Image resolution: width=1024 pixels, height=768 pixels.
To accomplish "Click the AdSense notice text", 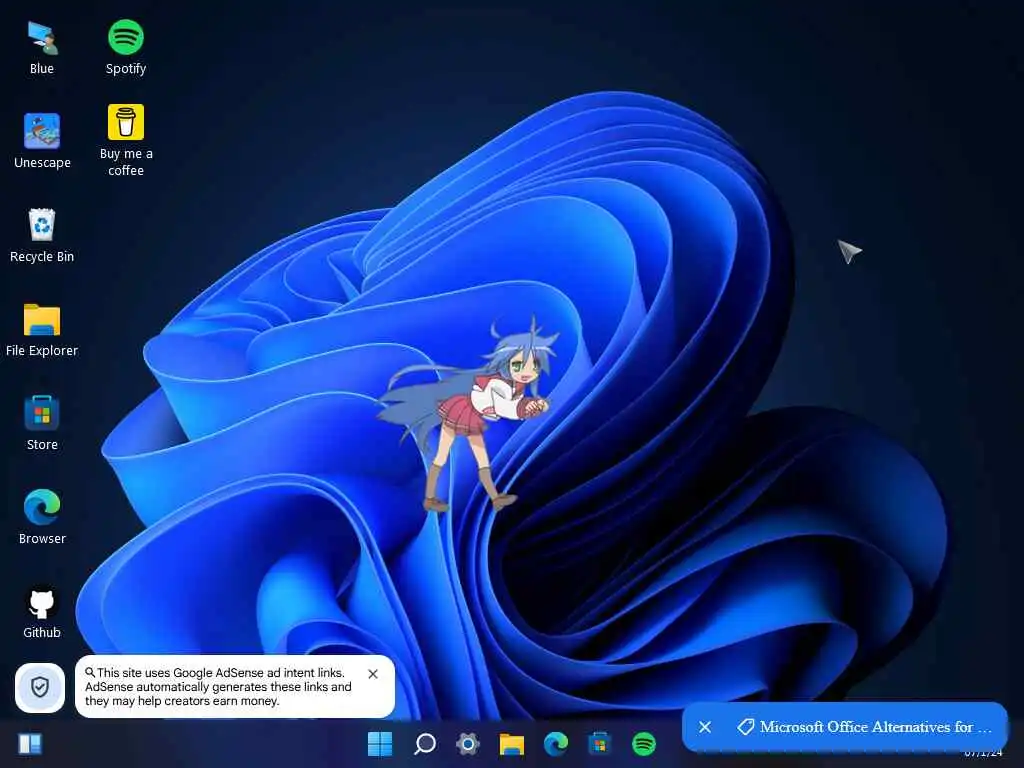I will coord(219,687).
